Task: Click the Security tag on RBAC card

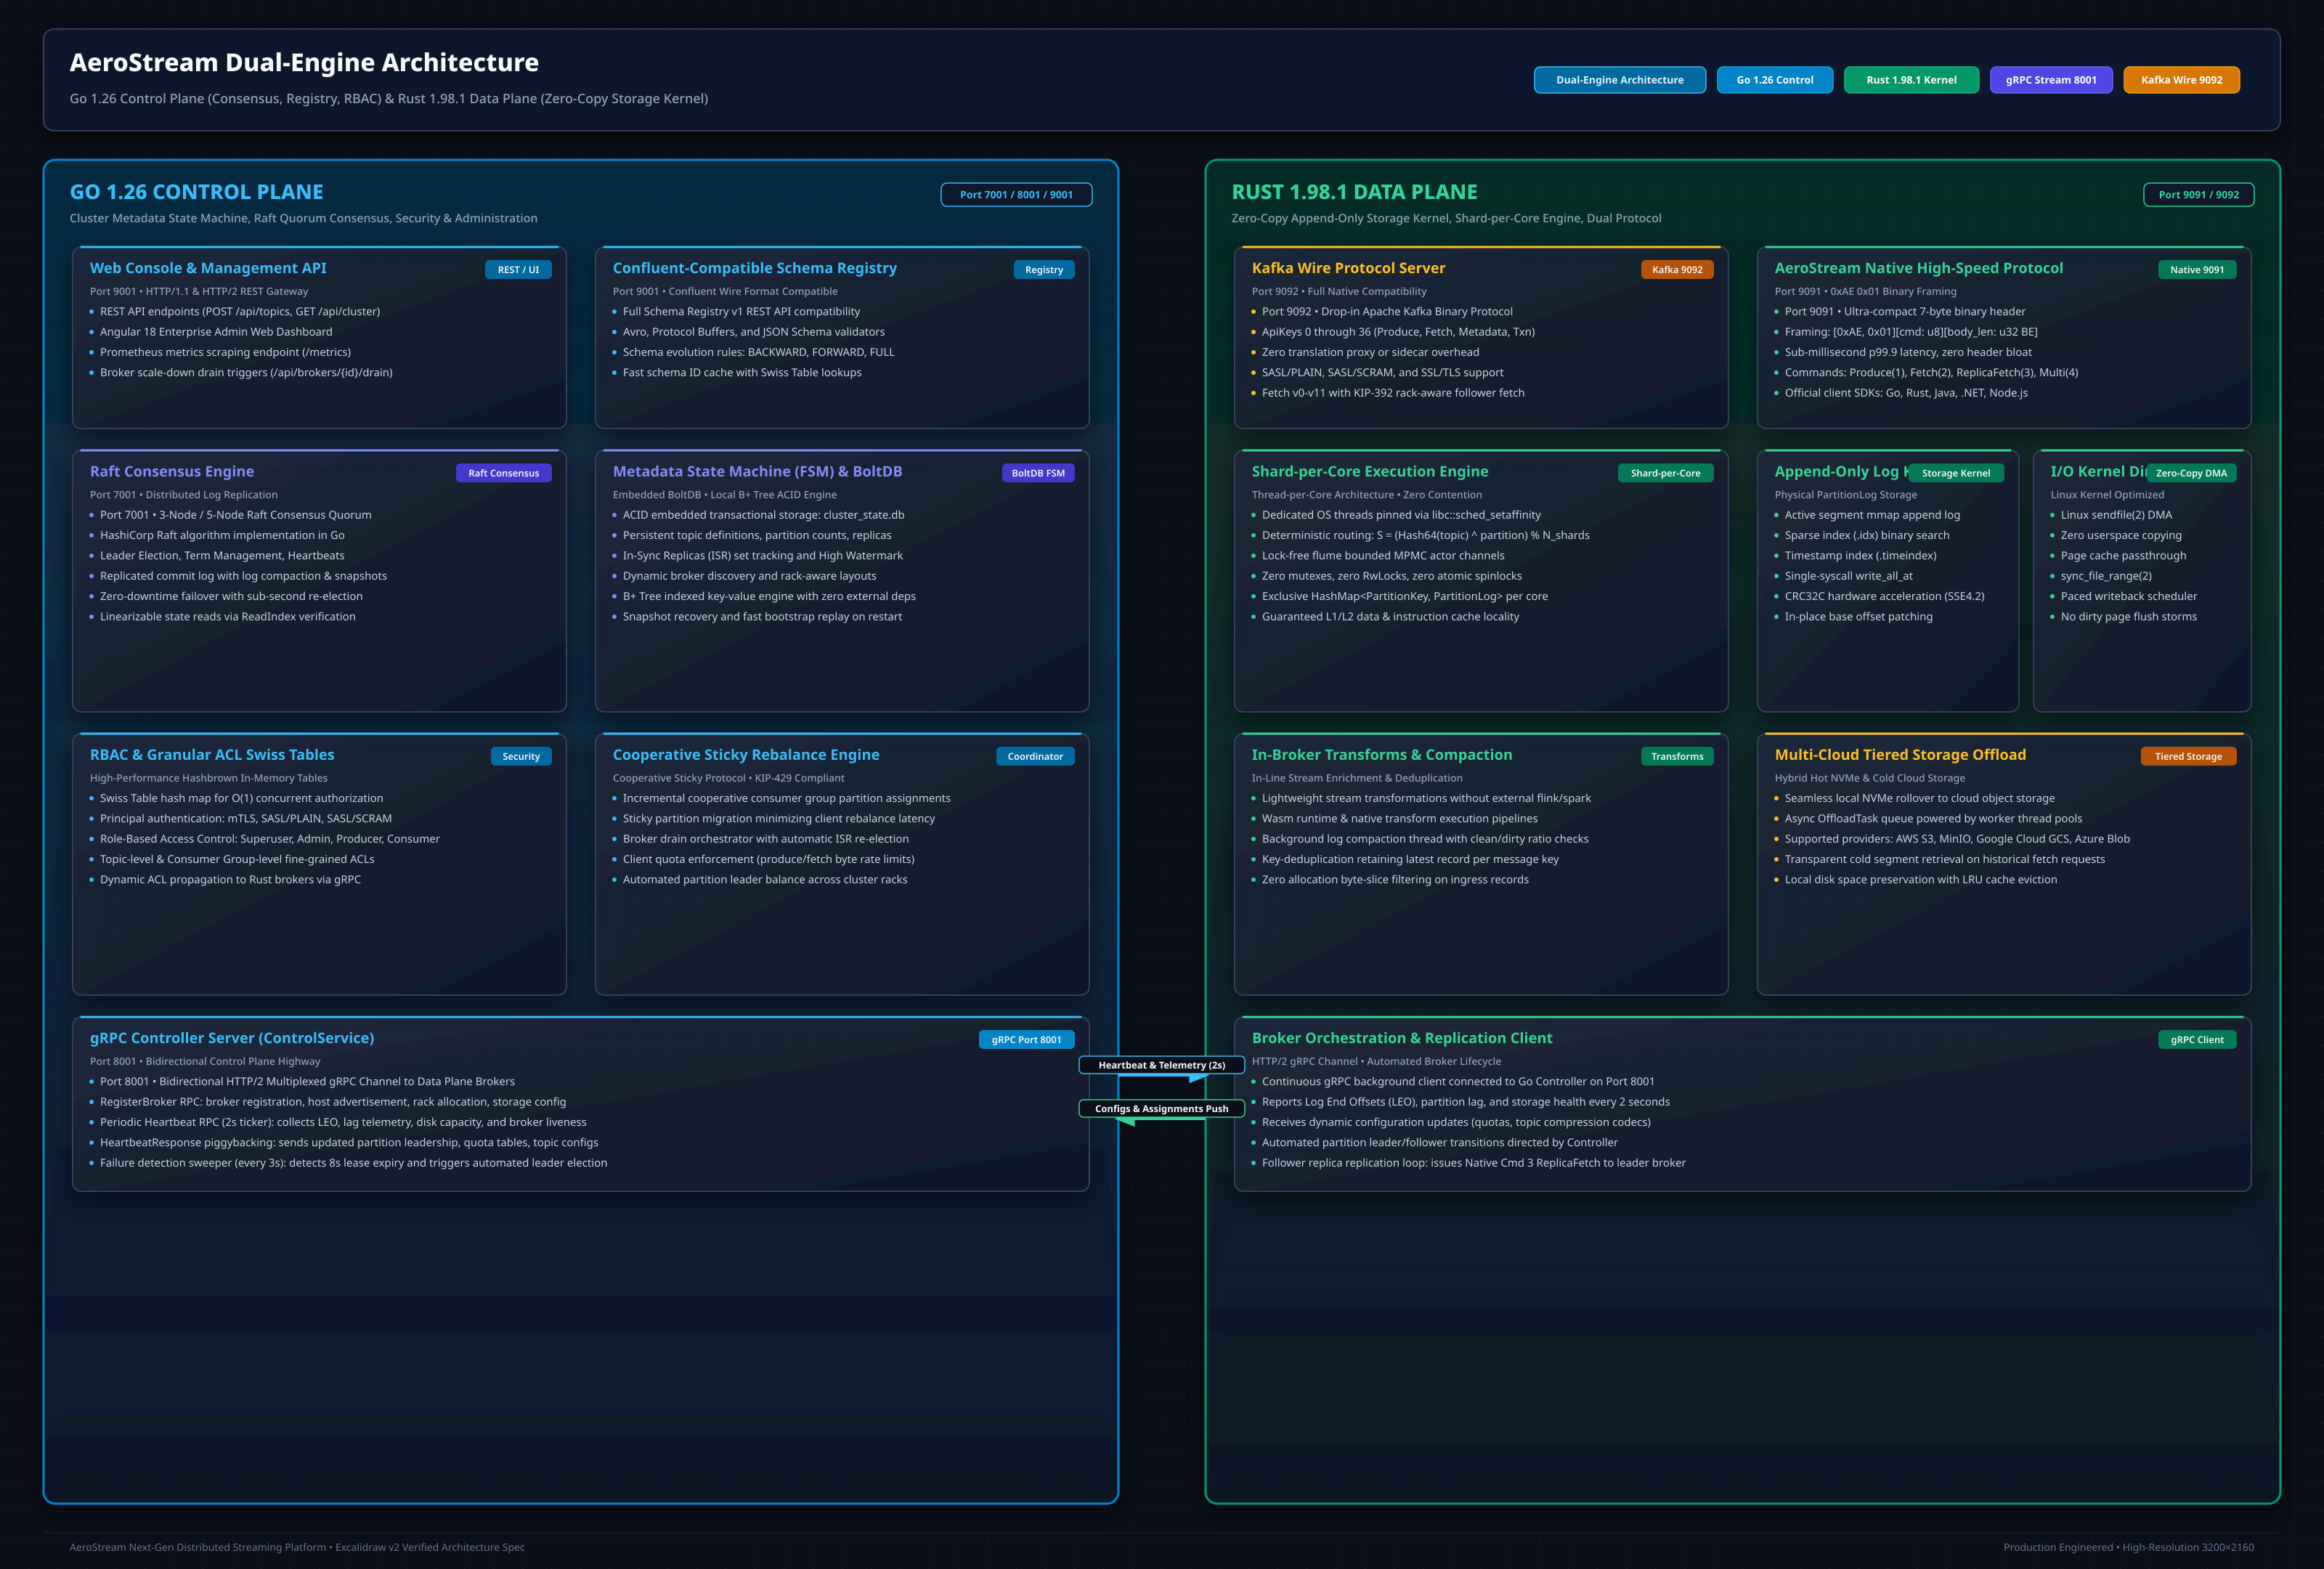Action: click(x=520, y=756)
